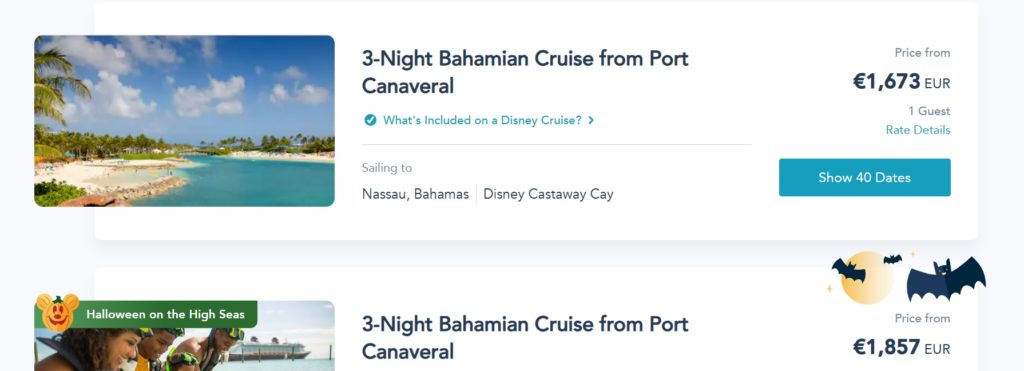
Task: Open the Halloween 3-Night Bahamian Cruise title
Action: click(x=525, y=338)
